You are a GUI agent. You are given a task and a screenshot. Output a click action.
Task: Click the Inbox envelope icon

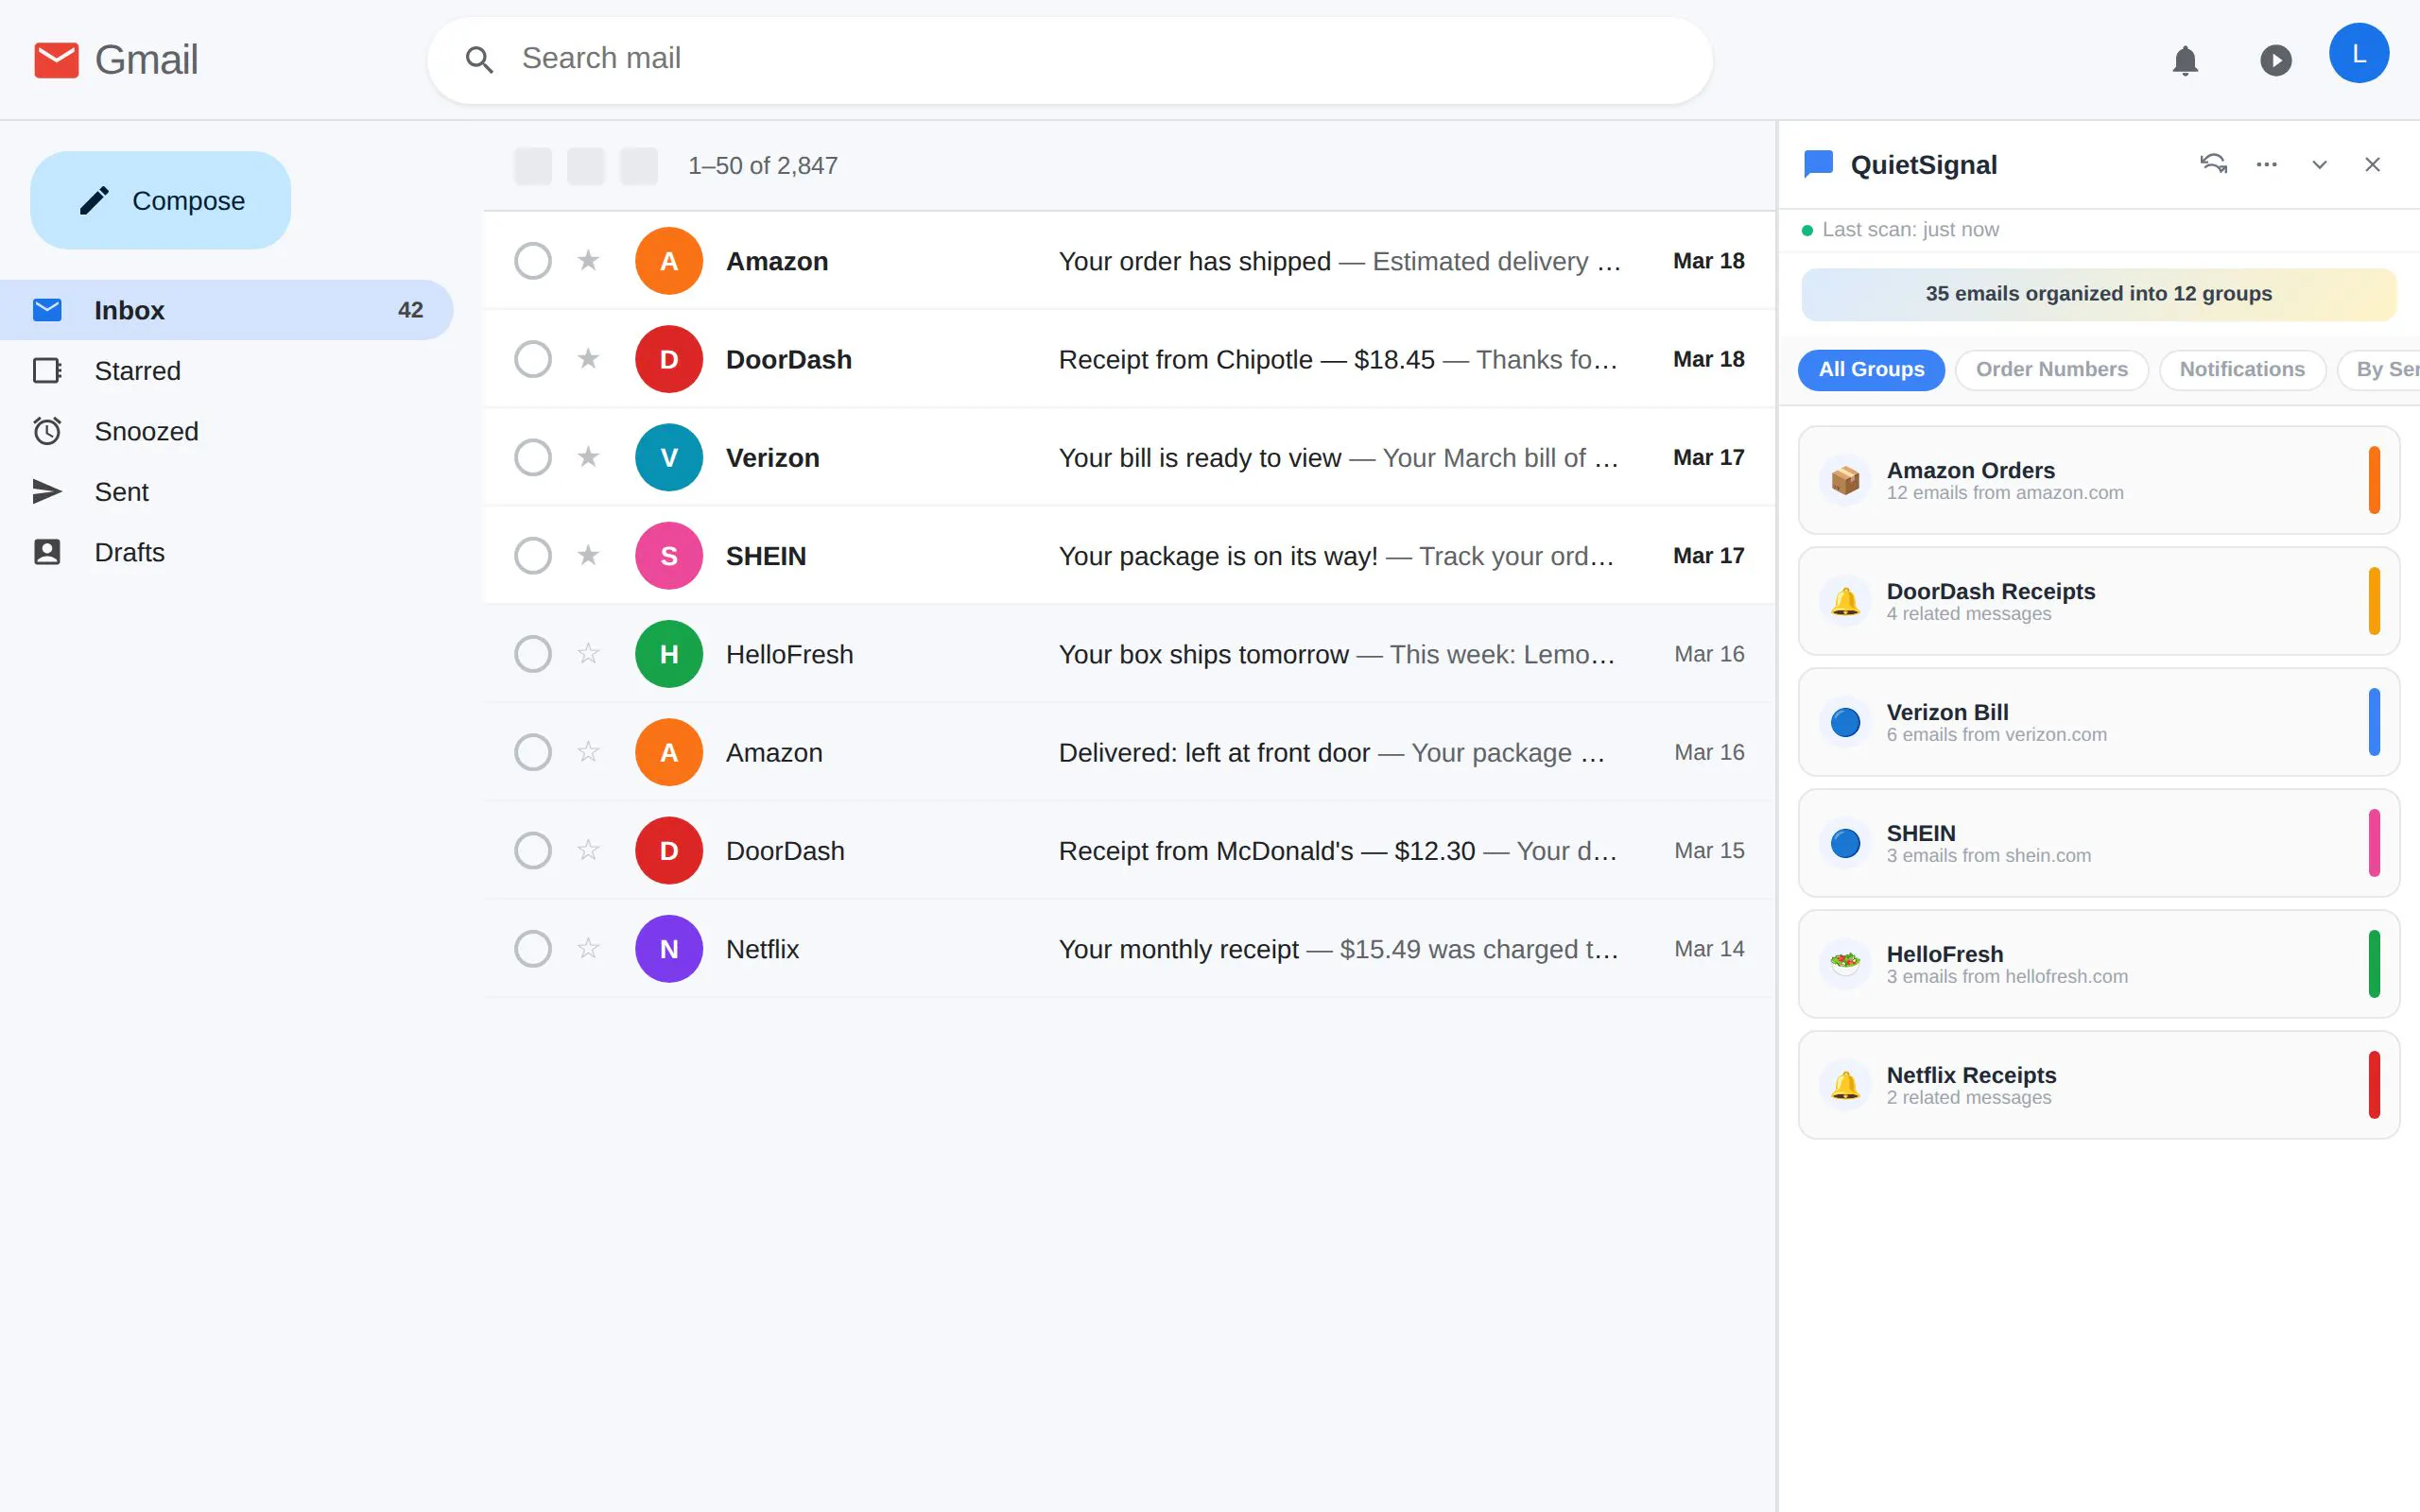point(47,310)
